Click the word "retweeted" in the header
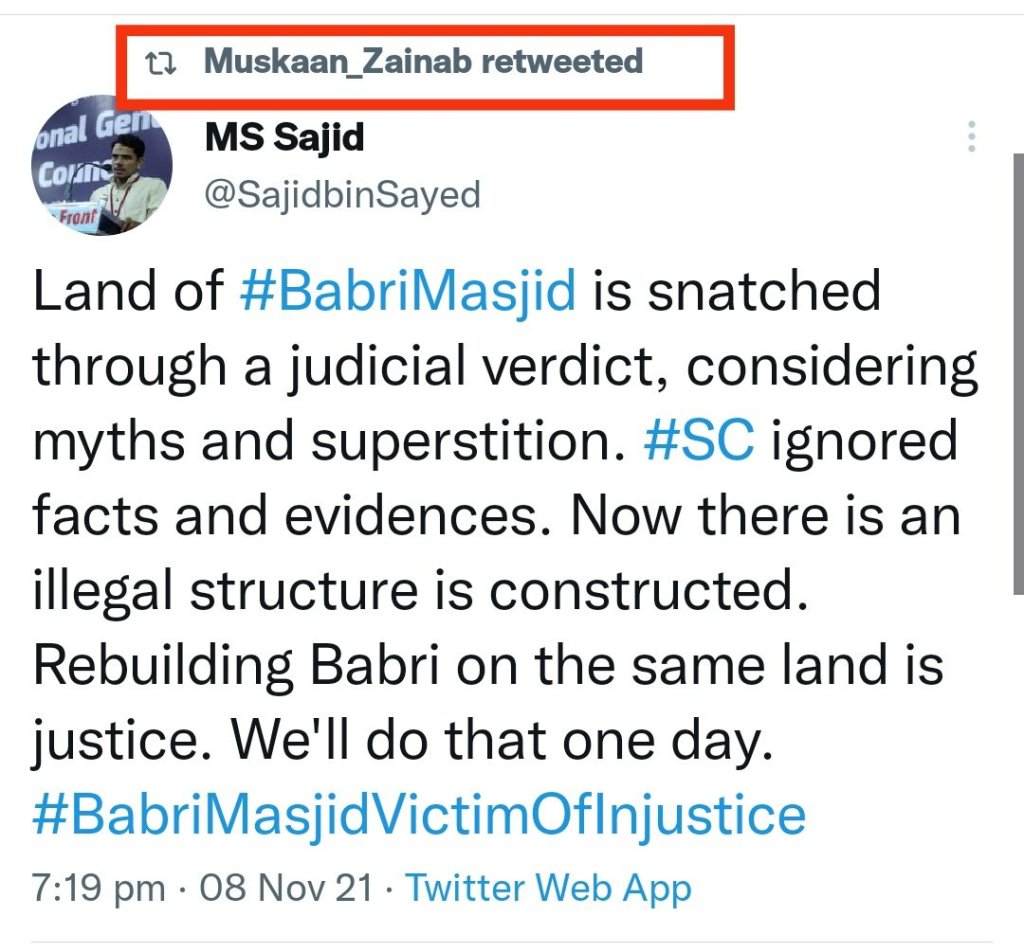The height and width of the screenshot is (952, 1024). (561, 61)
